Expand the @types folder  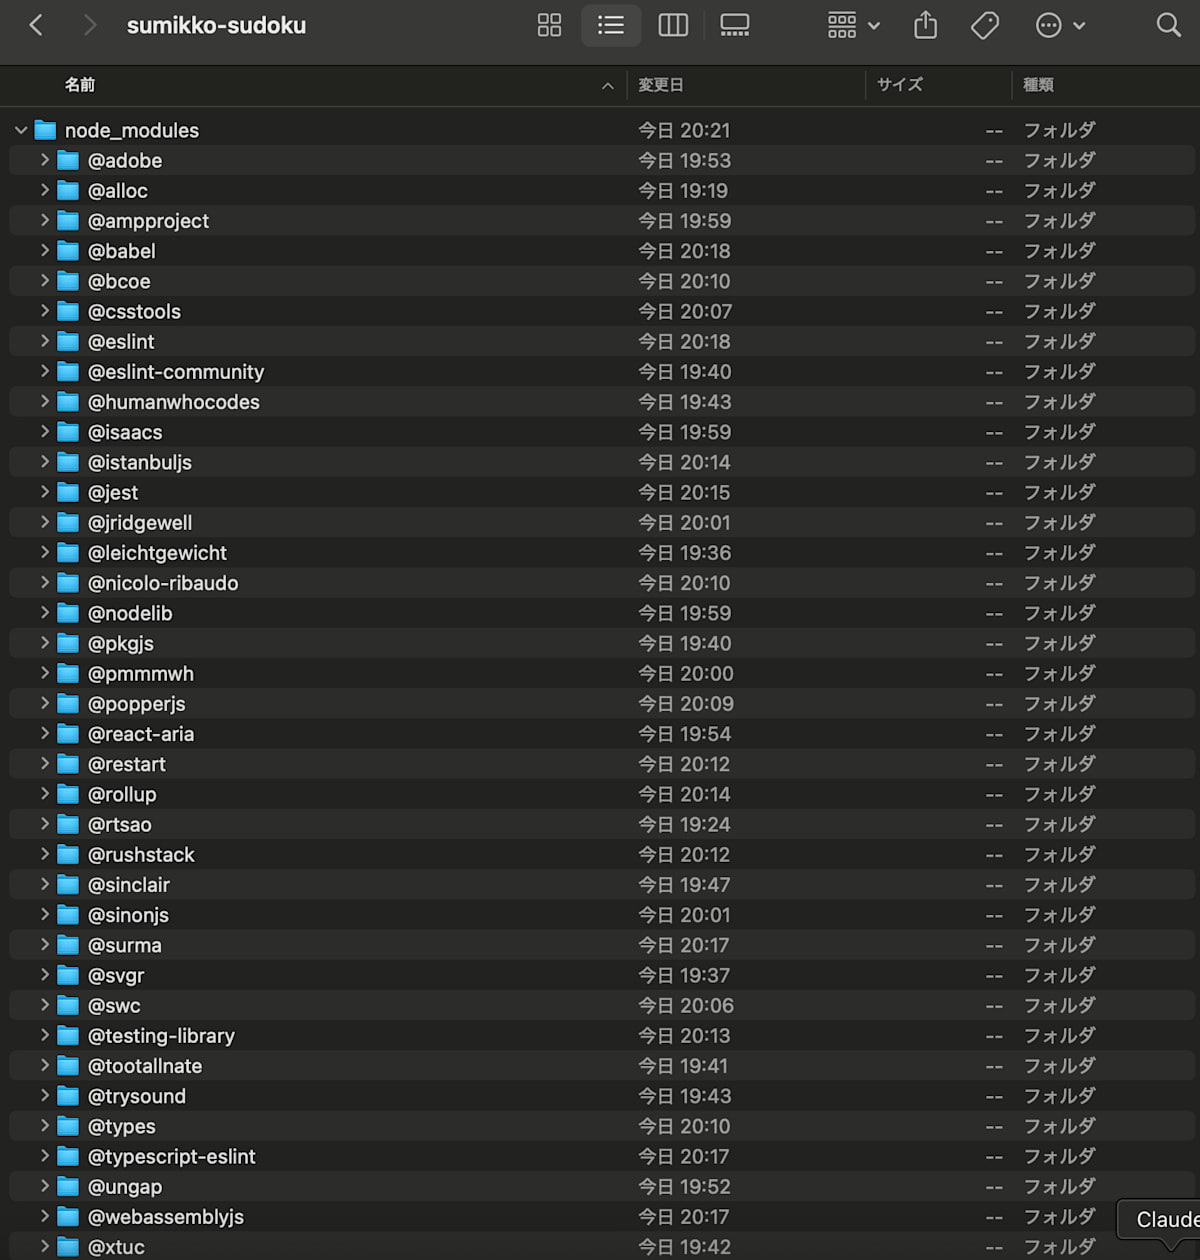(x=44, y=1126)
